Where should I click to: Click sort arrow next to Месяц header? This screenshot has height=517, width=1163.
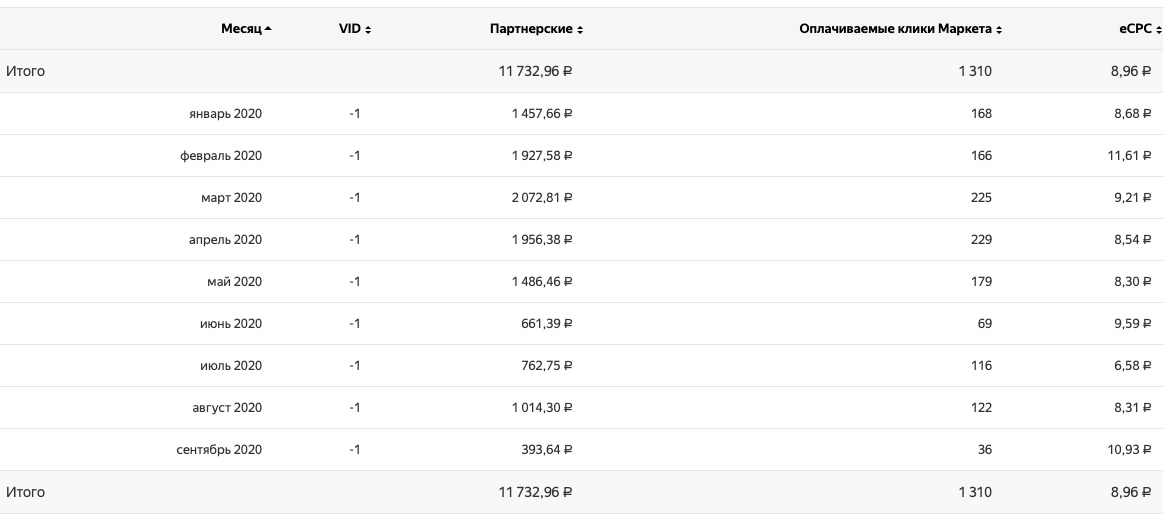pyautogui.click(x=268, y=30)
